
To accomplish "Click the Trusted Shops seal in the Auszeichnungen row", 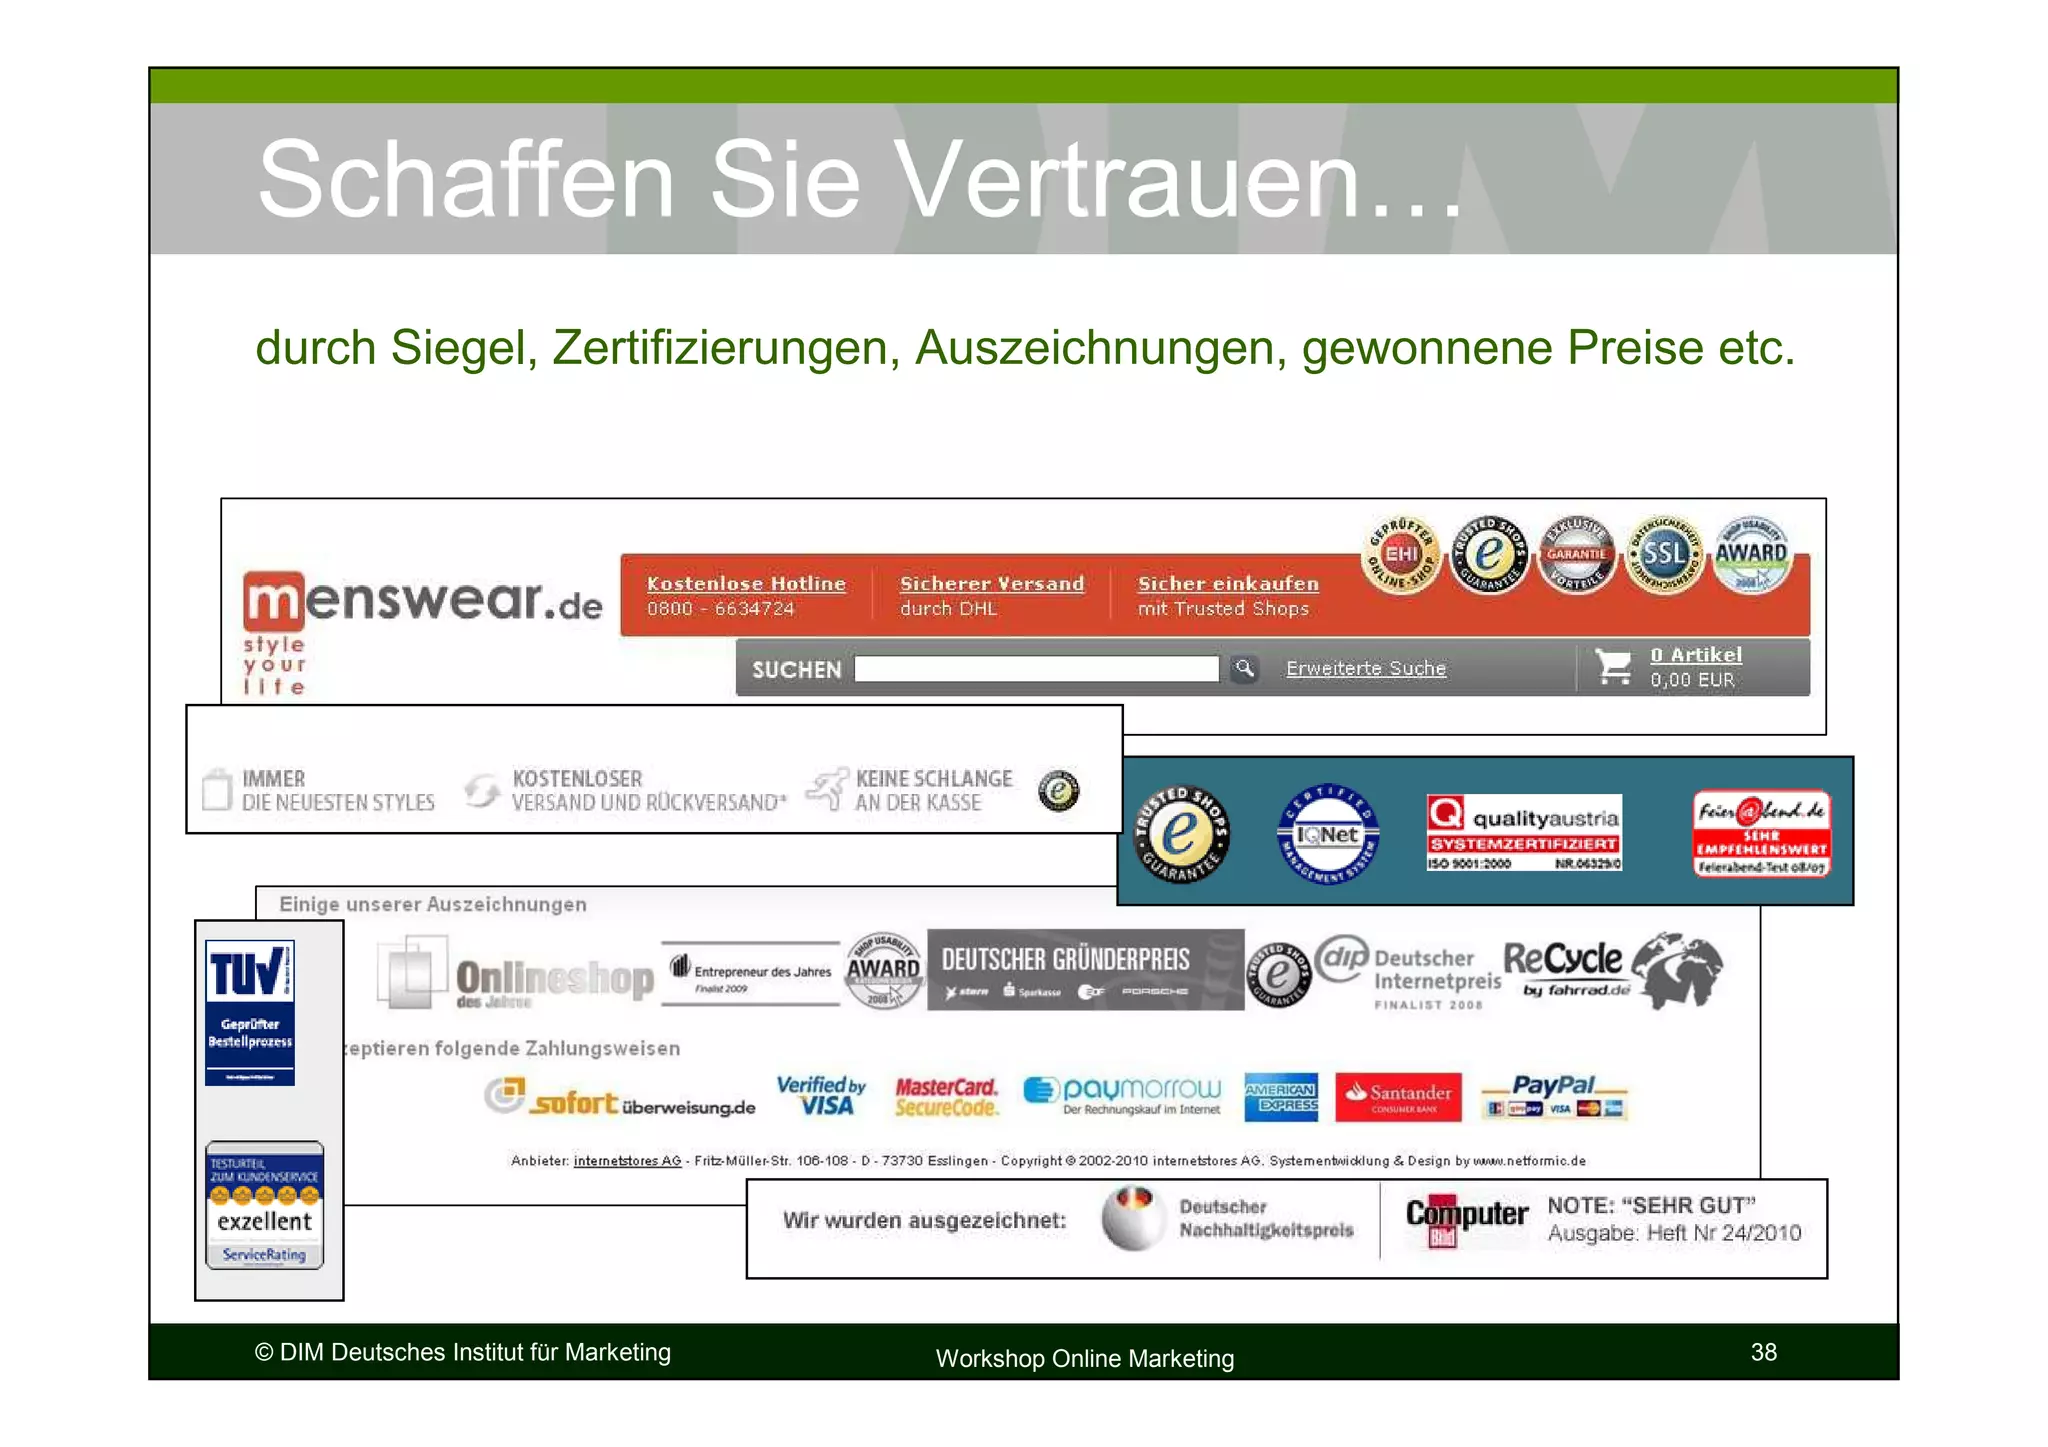I will coord(1279,974).
